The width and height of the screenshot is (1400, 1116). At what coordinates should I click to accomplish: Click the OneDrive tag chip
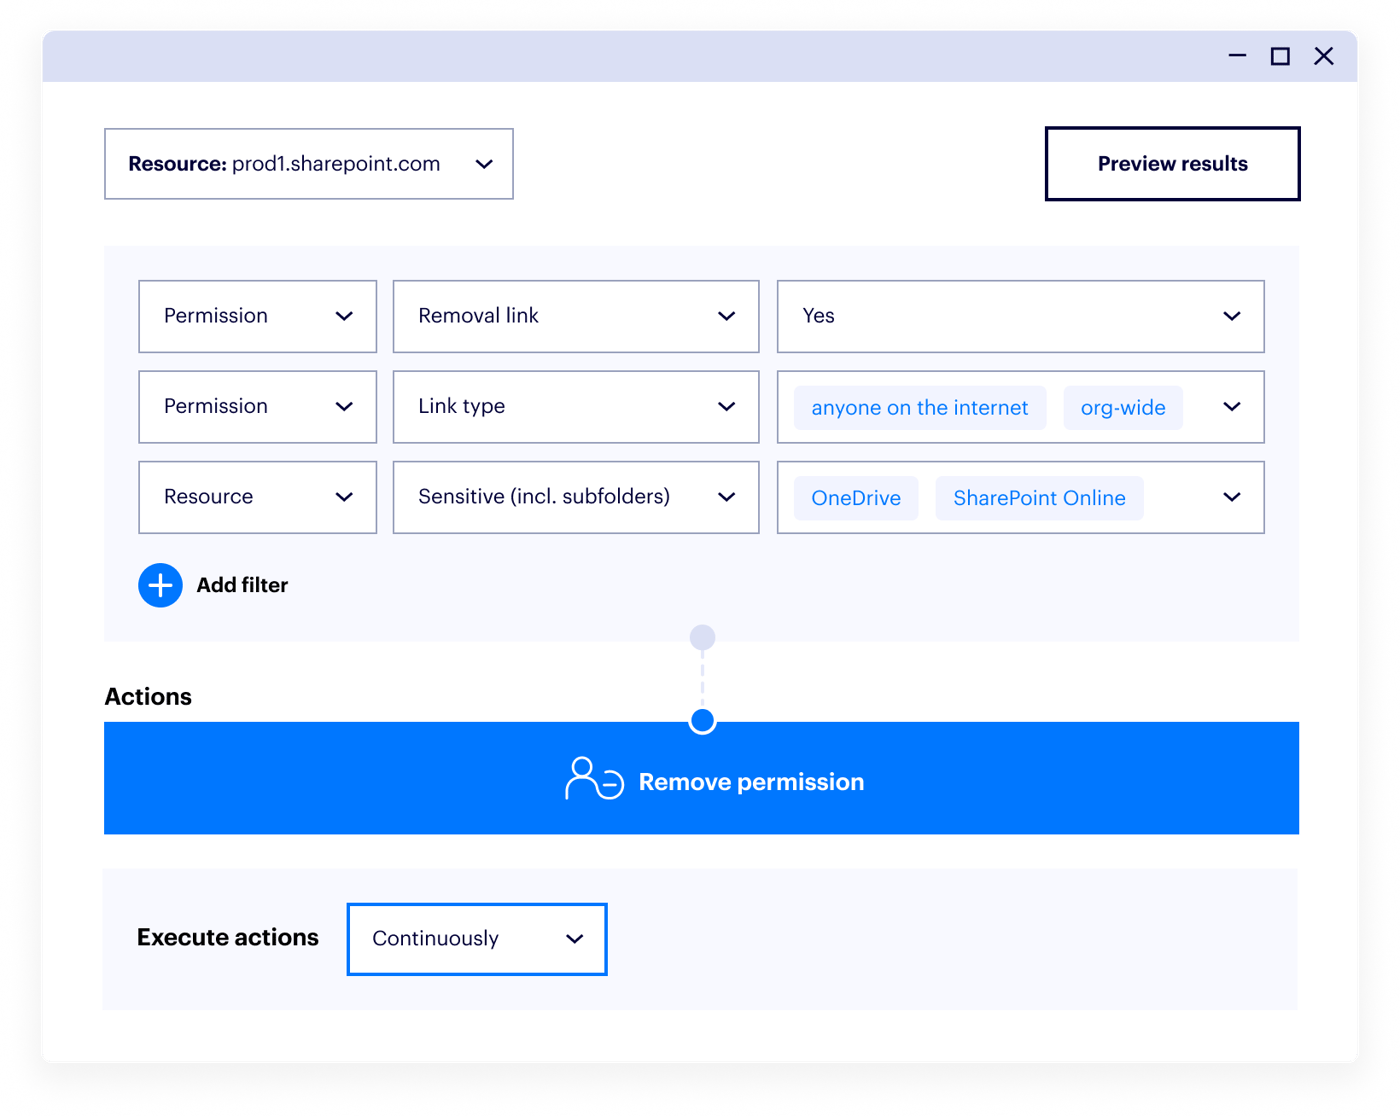(855, 498)
